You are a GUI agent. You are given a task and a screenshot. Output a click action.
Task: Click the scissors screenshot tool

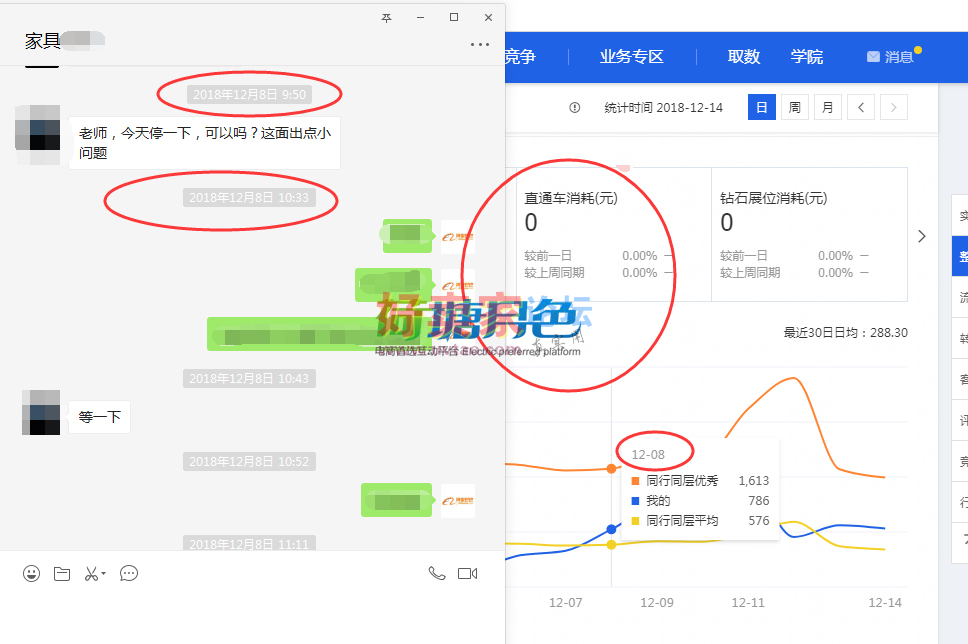click(90, 573)
